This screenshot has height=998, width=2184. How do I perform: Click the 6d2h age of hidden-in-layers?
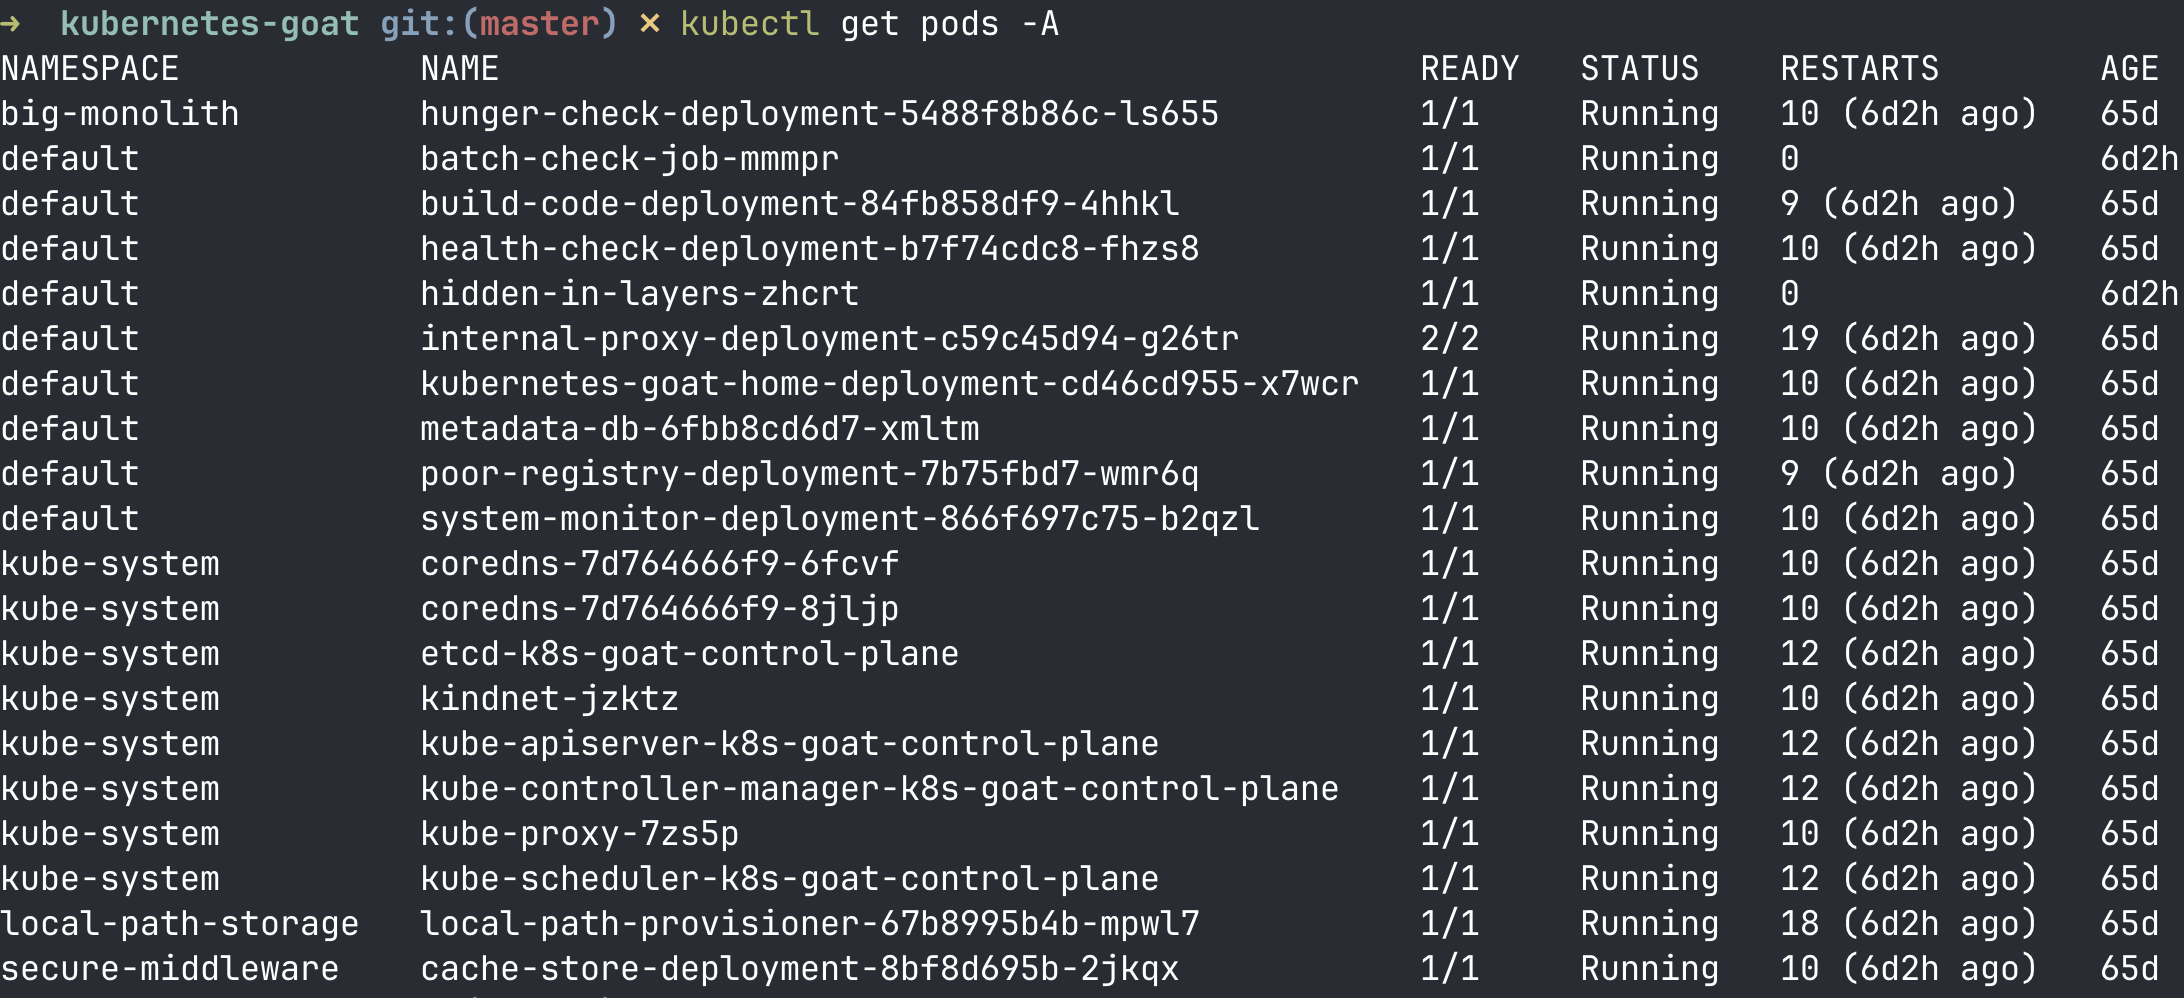(2139, 293)
